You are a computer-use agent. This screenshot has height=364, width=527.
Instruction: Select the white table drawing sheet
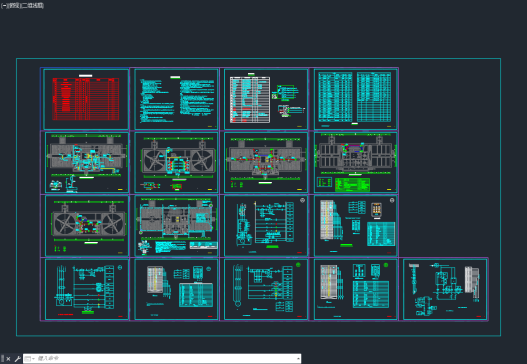266,99
